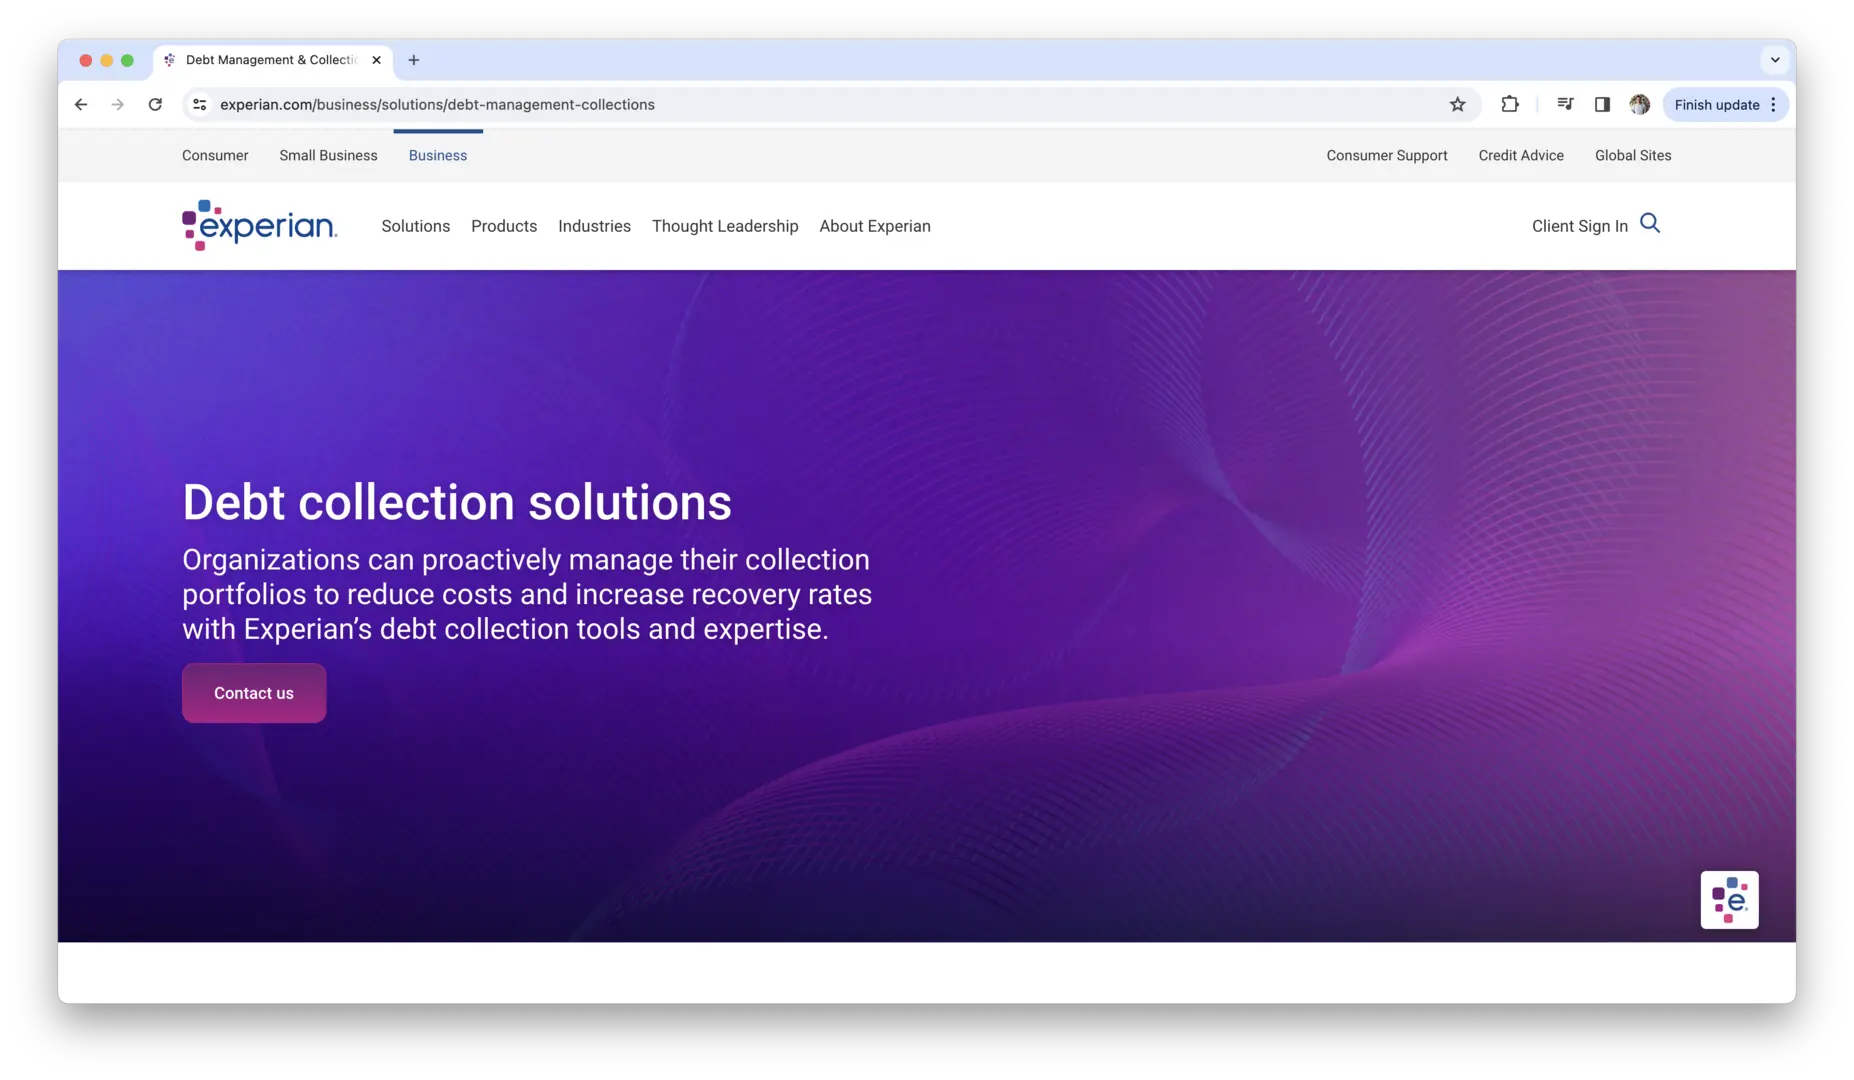
Task: Click the Client Sign In link
Action: coord(1580,226)
